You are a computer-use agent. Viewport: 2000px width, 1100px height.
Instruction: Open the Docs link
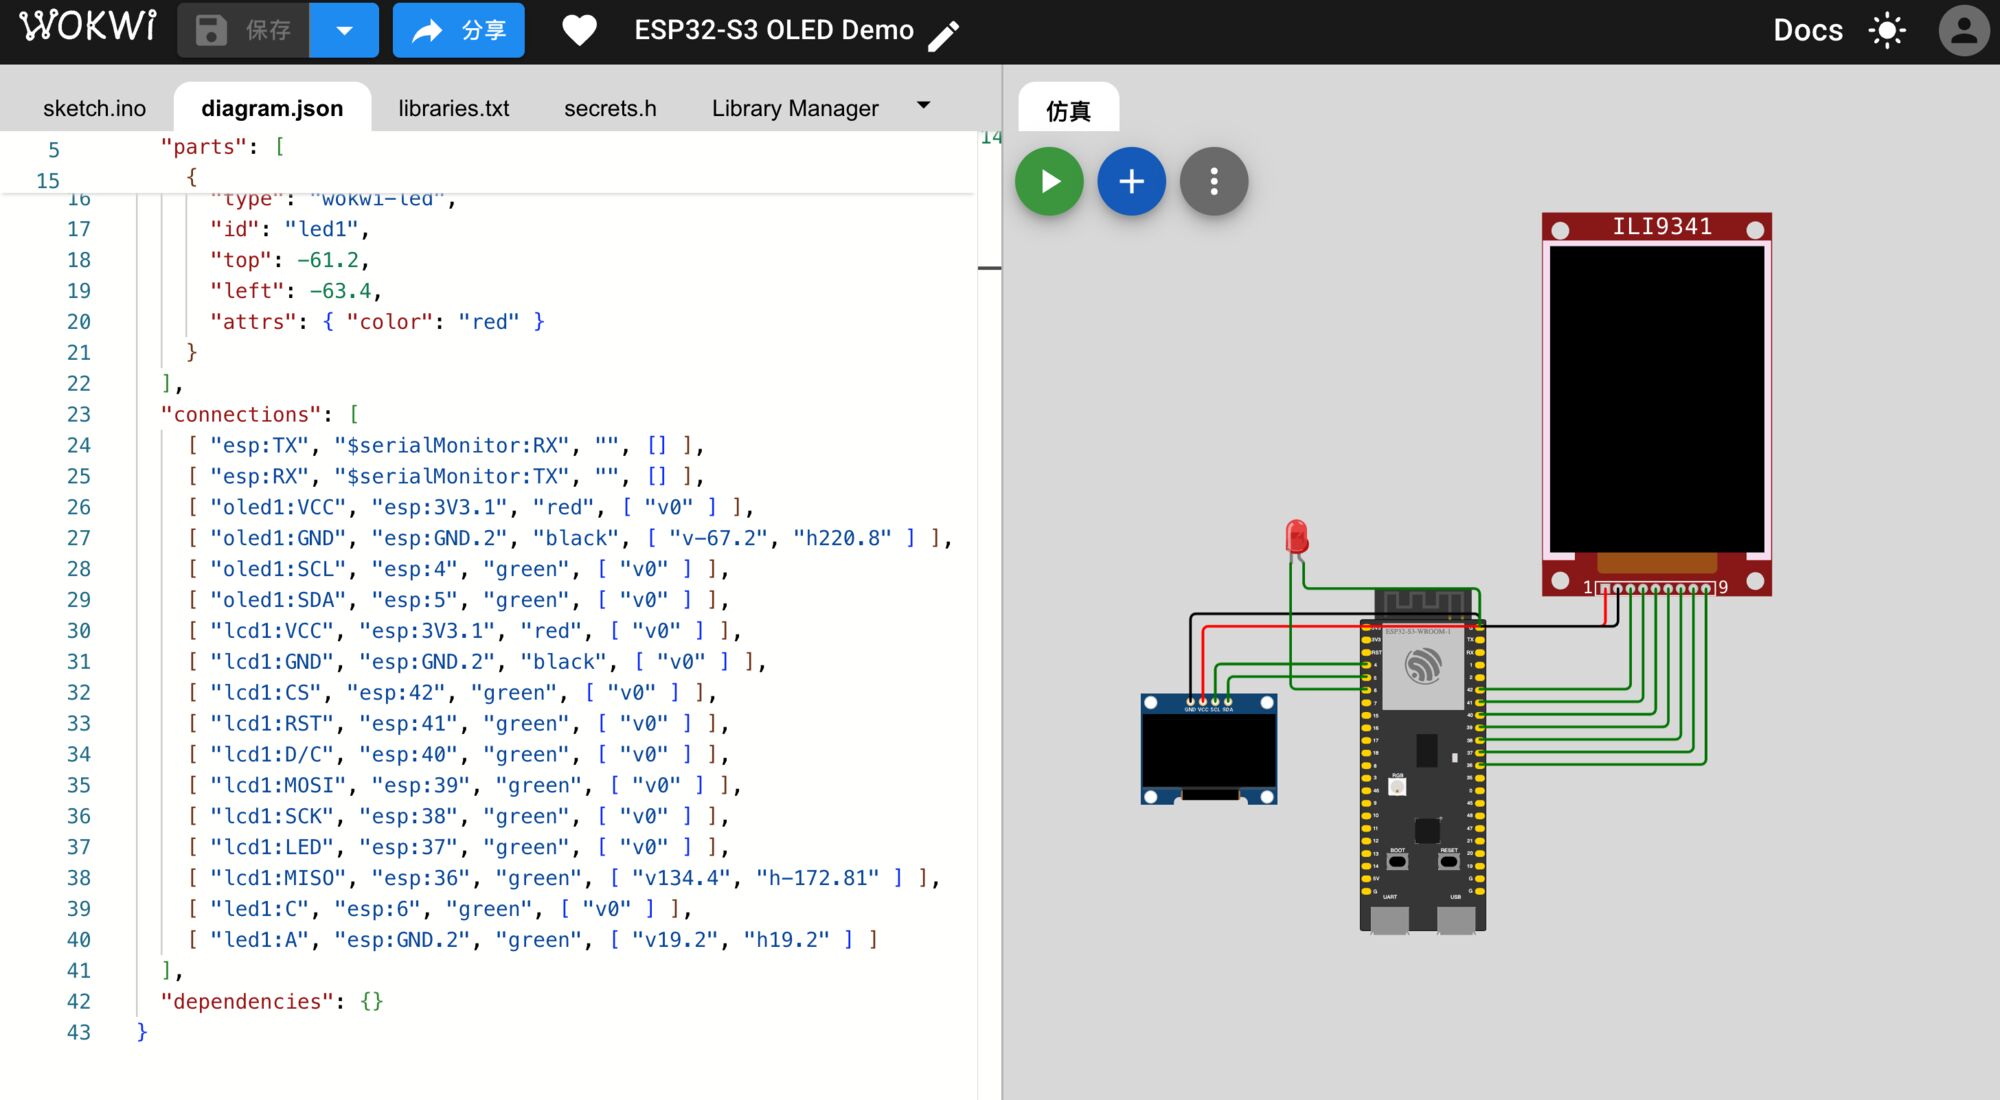pyautogui.click(x=1807, y=30)
